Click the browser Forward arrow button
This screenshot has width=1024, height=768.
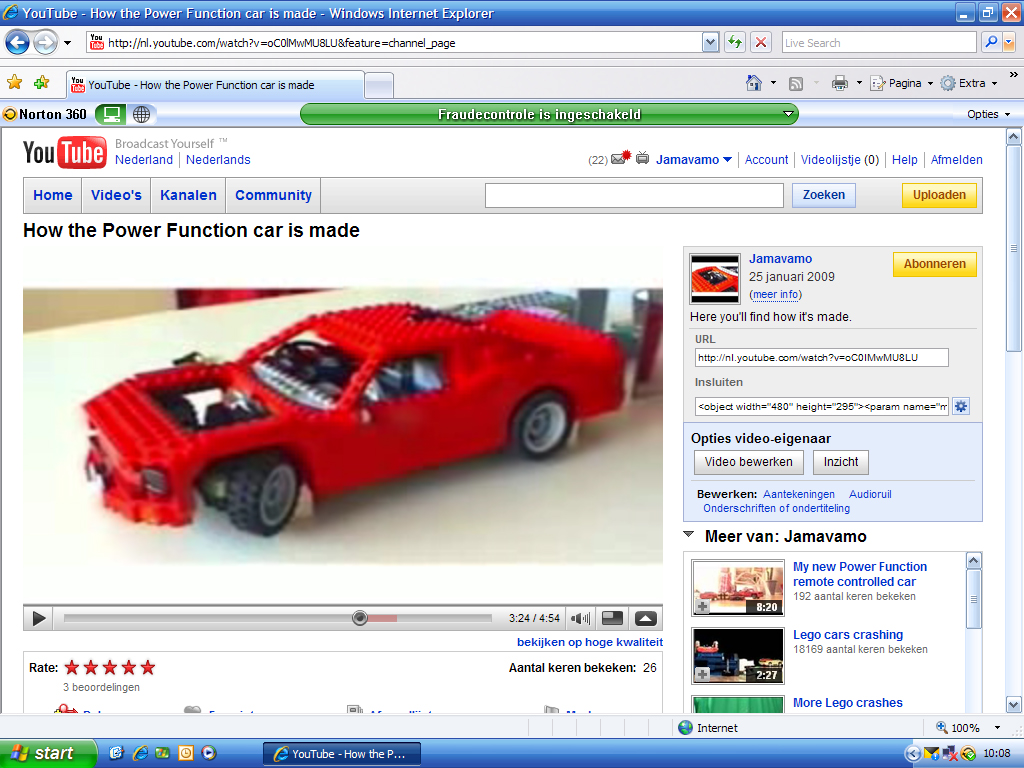(45, 43)
